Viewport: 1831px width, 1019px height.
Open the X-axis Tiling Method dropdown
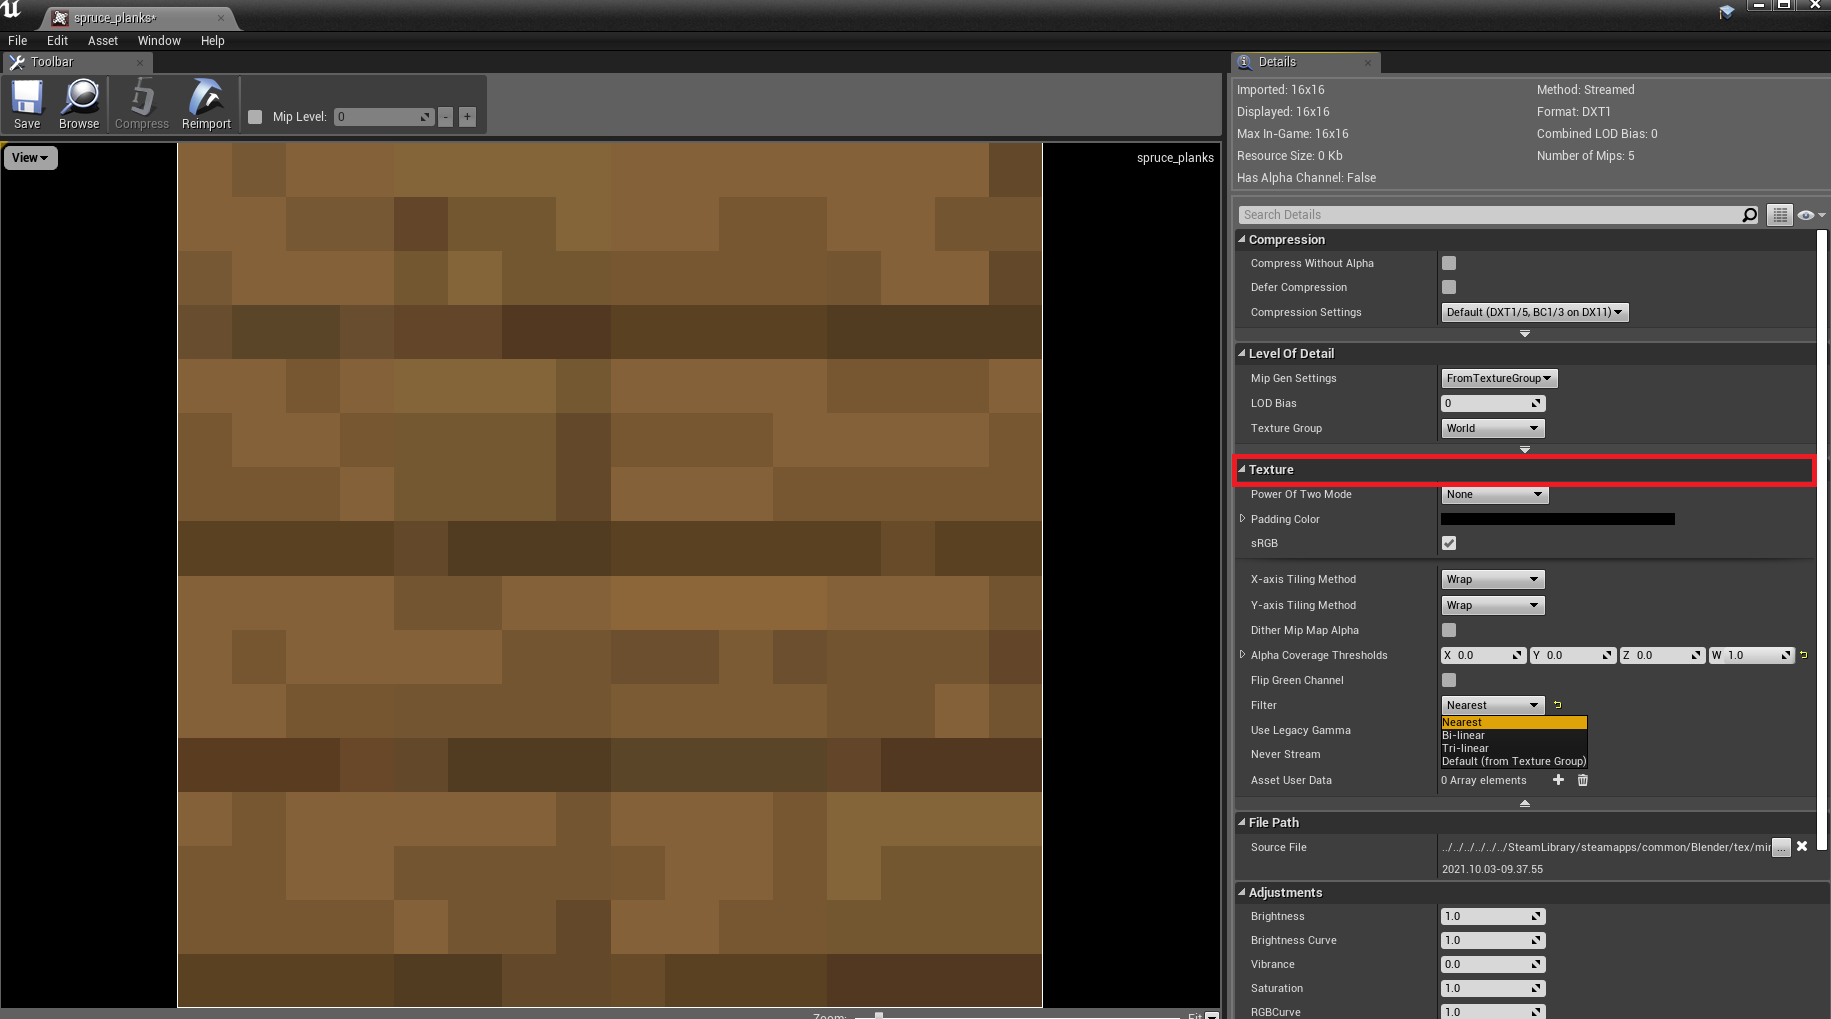1493,579
